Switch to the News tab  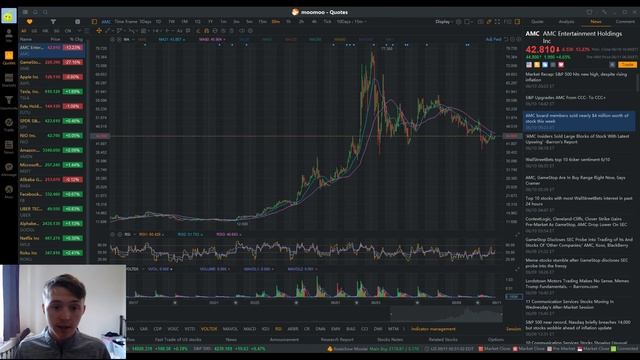coord(596,22)
